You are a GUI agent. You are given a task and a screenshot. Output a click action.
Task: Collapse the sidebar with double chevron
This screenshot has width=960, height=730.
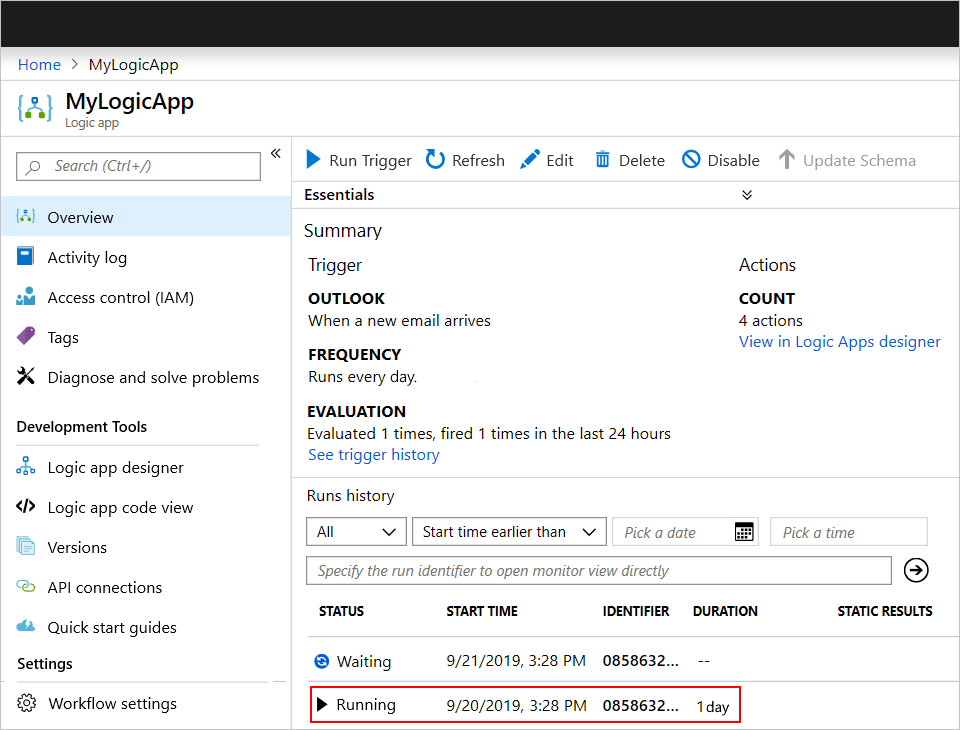(276, 153)
